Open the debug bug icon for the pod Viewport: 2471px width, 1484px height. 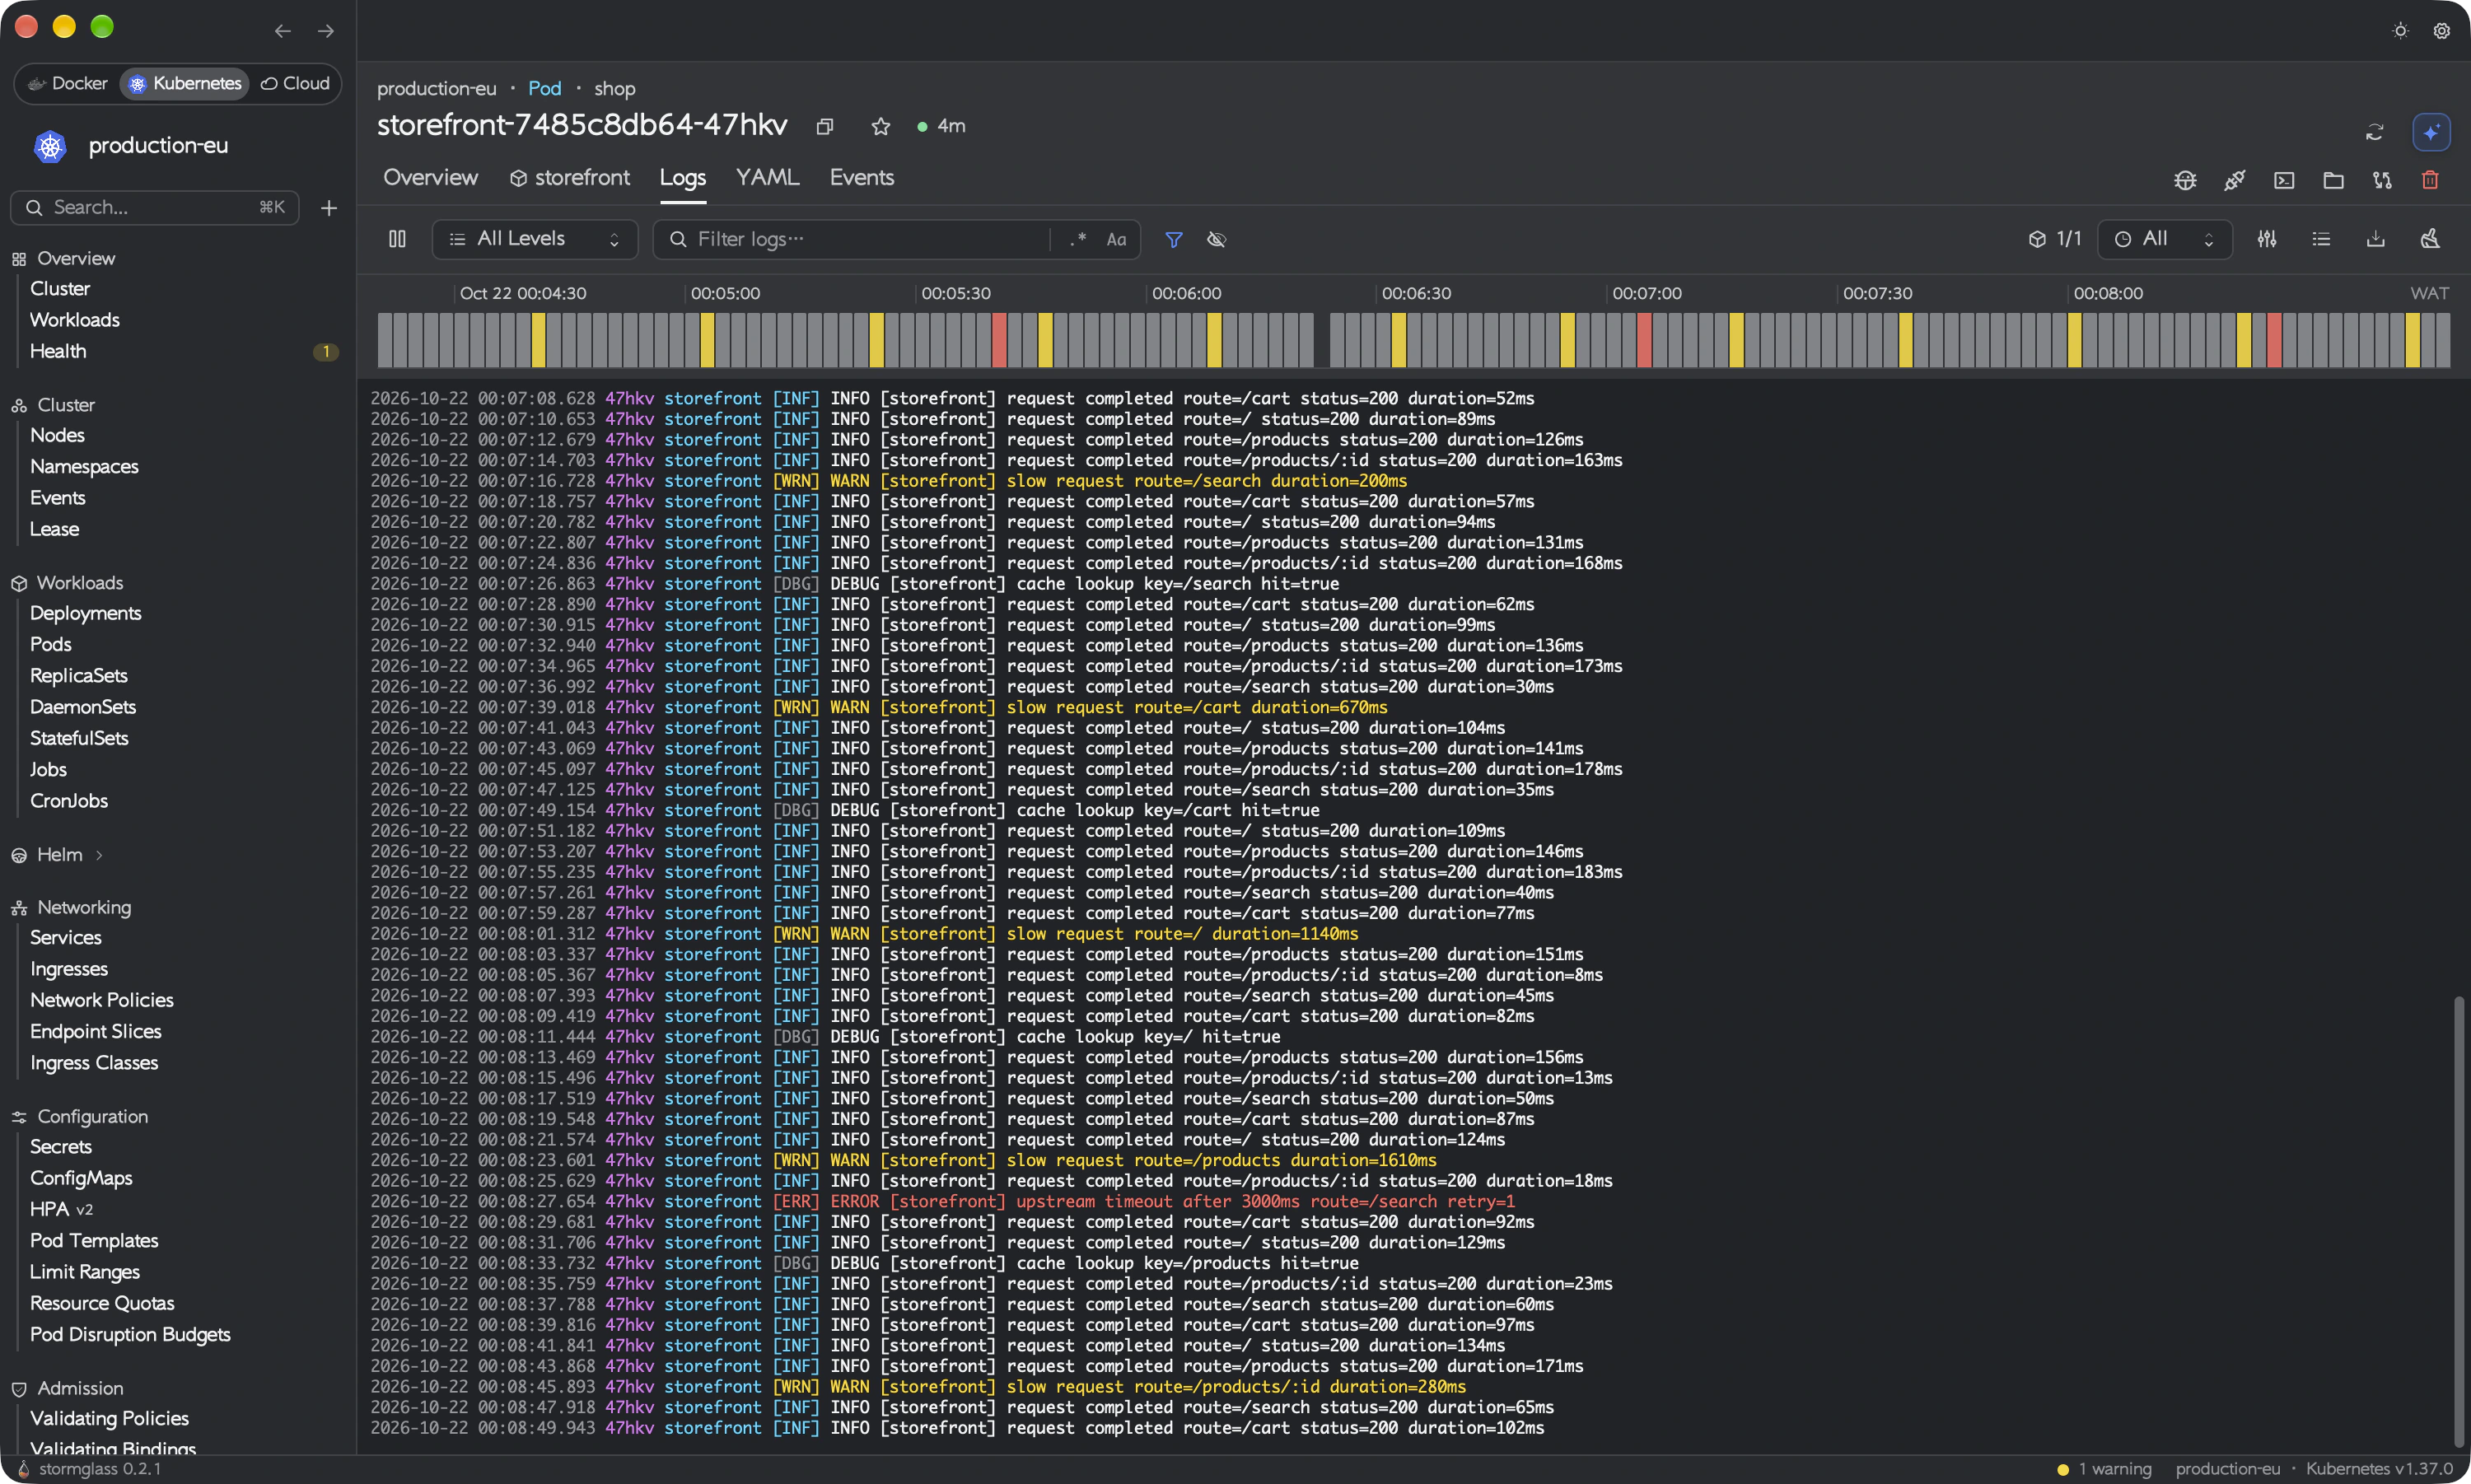[2185, 180]
